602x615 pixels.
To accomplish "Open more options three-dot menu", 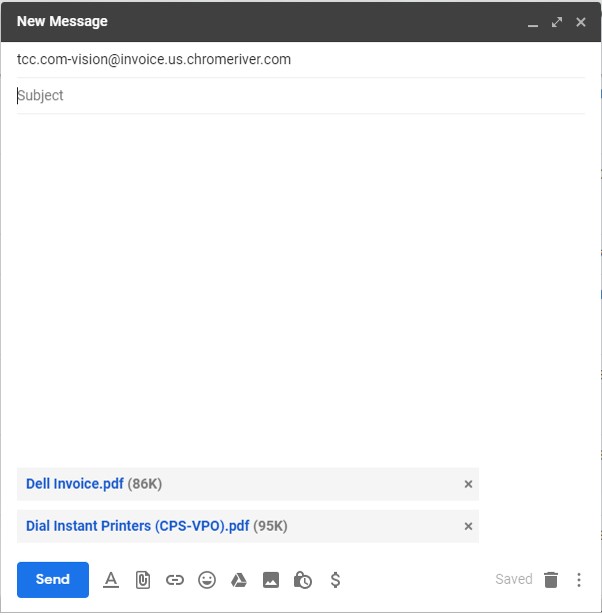I will coord(579,579).
